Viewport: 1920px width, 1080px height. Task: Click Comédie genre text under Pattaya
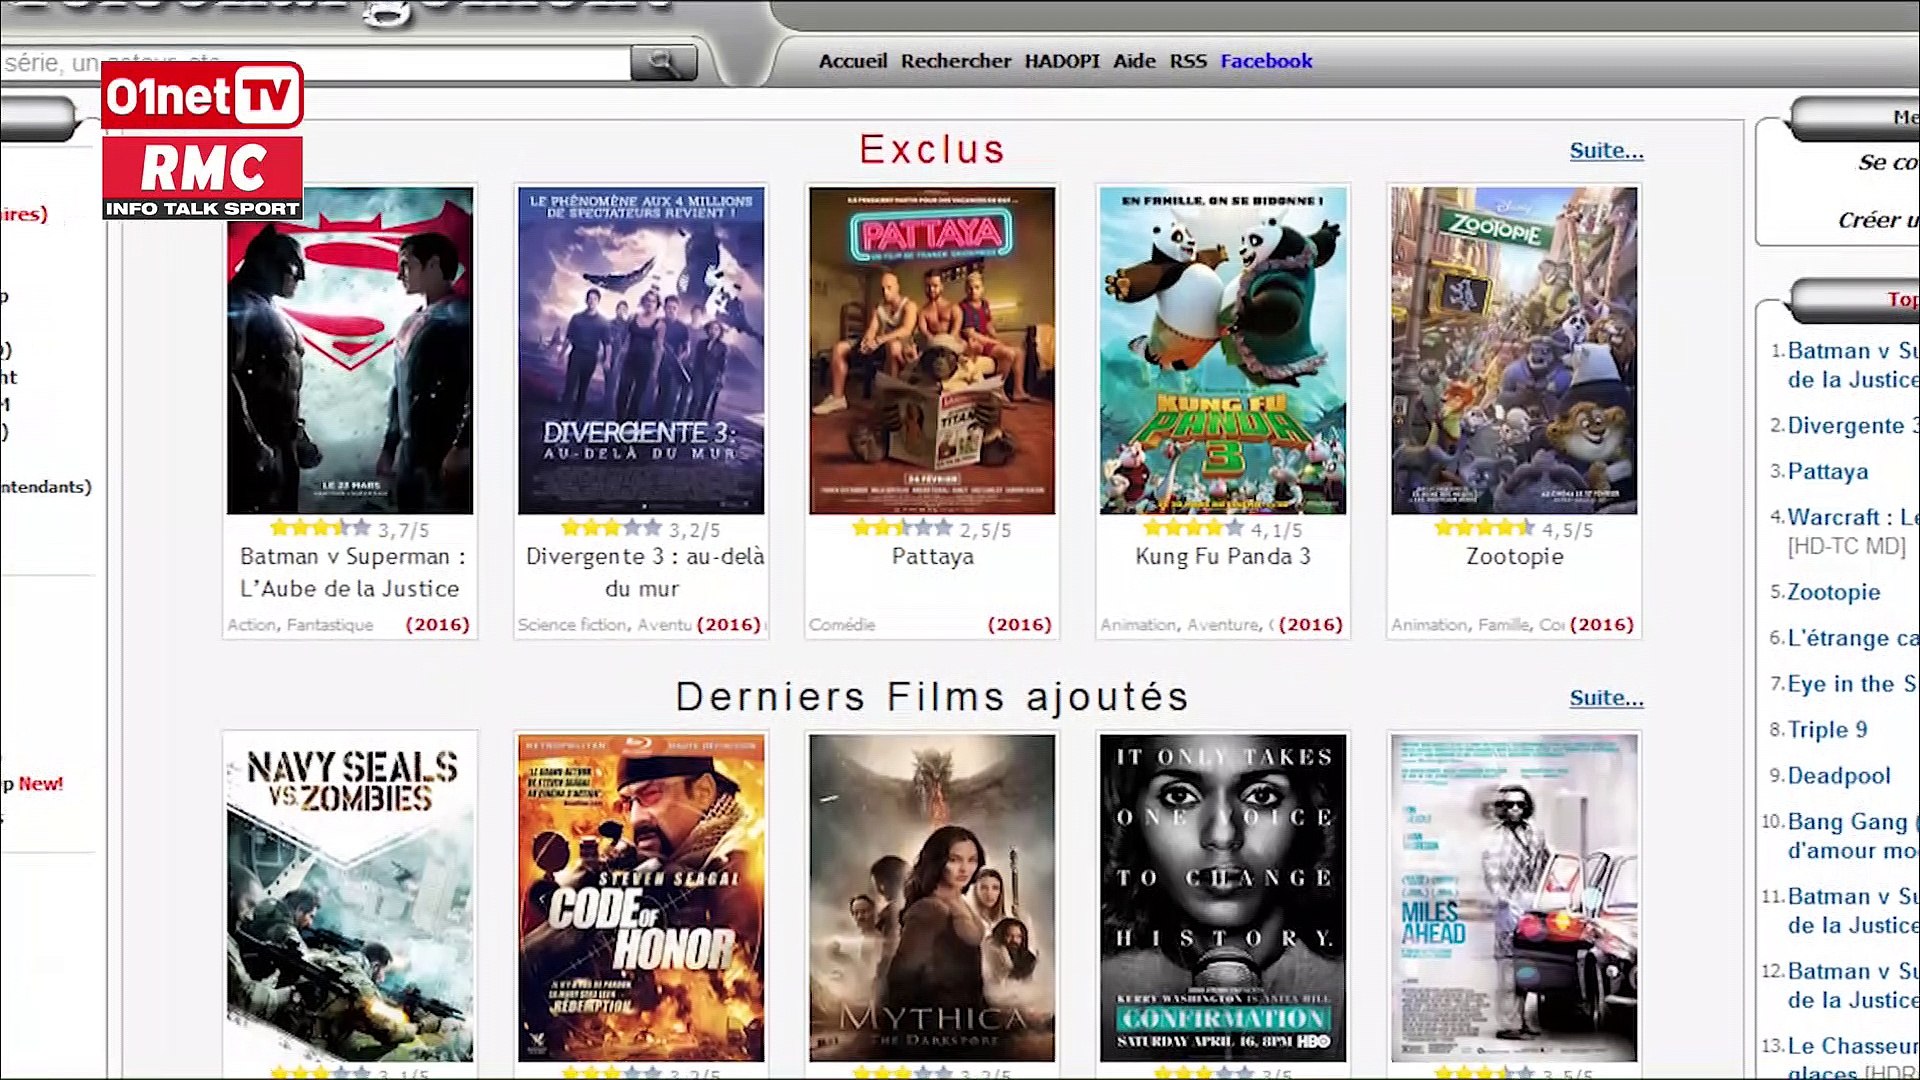point(842,625)
